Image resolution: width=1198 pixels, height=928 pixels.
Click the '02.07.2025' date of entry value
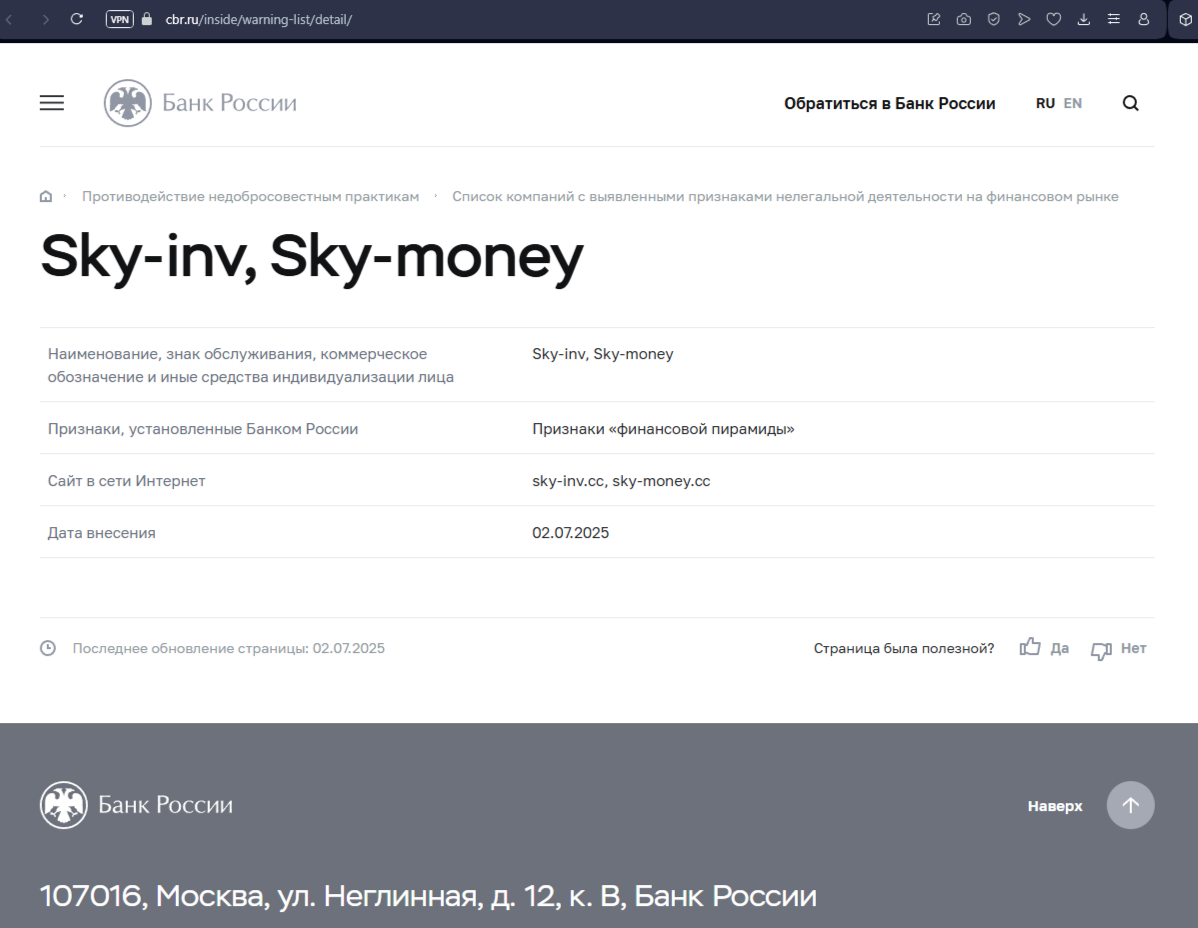[571, 532]
